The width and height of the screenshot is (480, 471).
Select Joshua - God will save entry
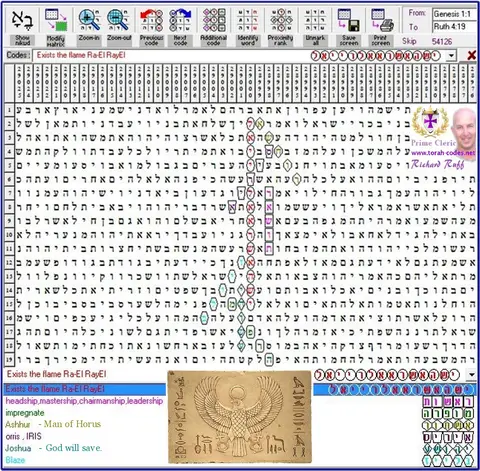[x=53, y=448]
